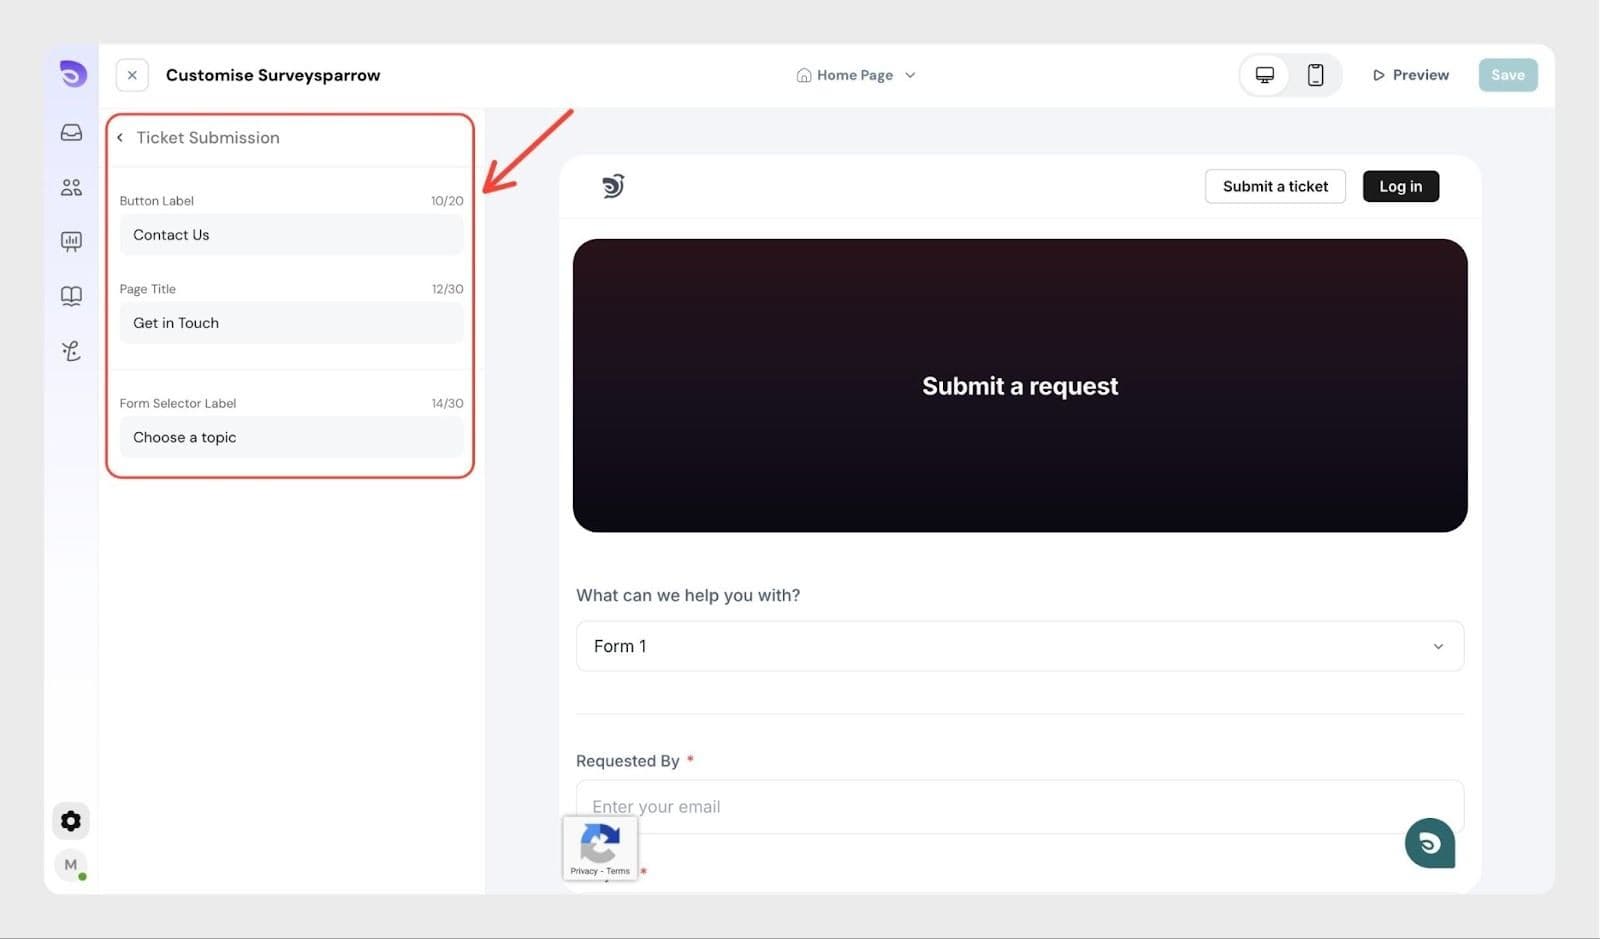The height and width of the screenshot is (939, 1600).
Task: Open the reports chart icon
Action: coord(71,241)
